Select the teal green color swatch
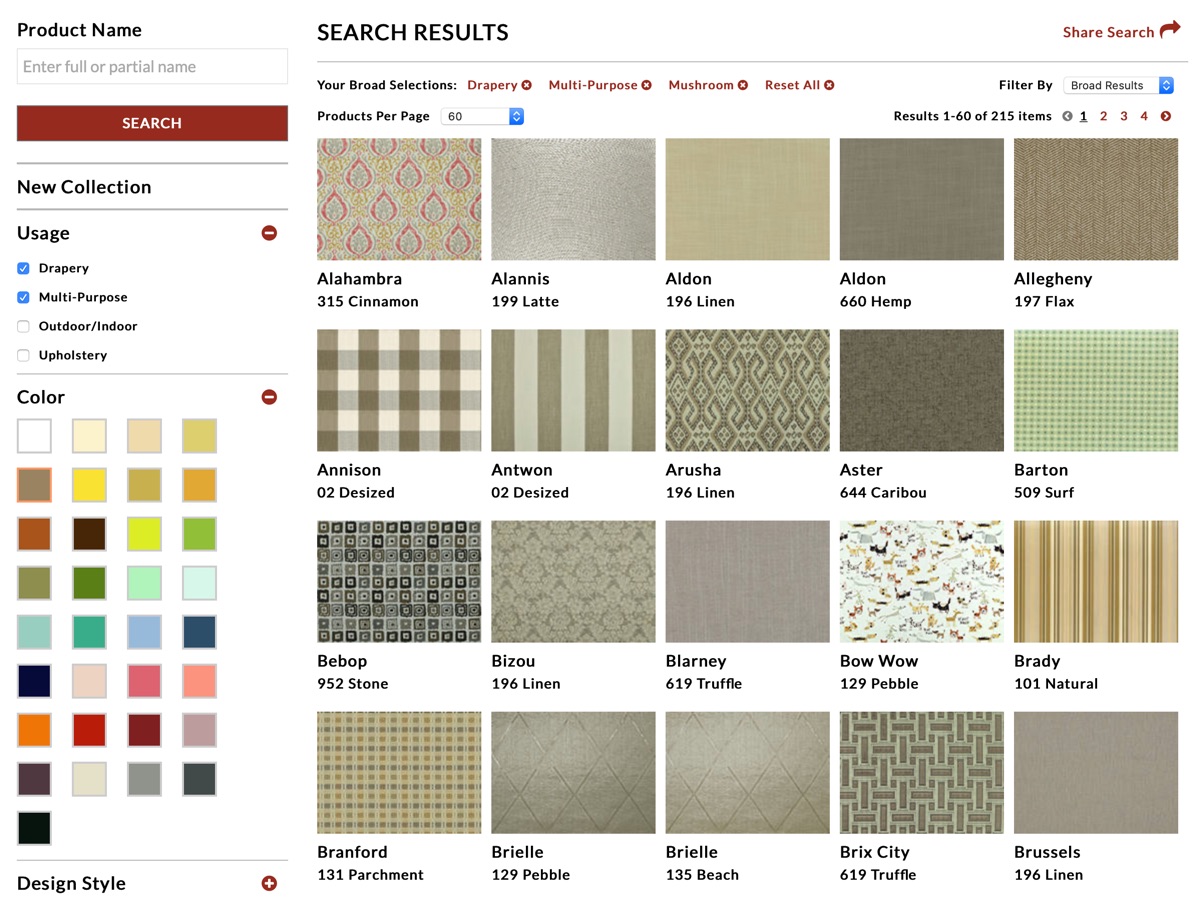1200x903 pixels. [89, 632]
